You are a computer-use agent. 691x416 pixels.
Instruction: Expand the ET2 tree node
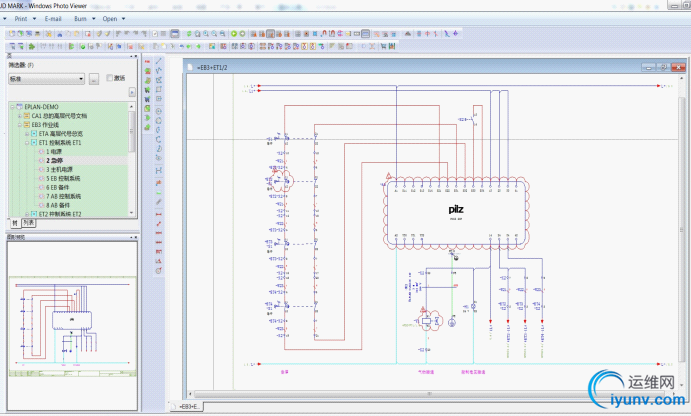click(x=27, y=214)
